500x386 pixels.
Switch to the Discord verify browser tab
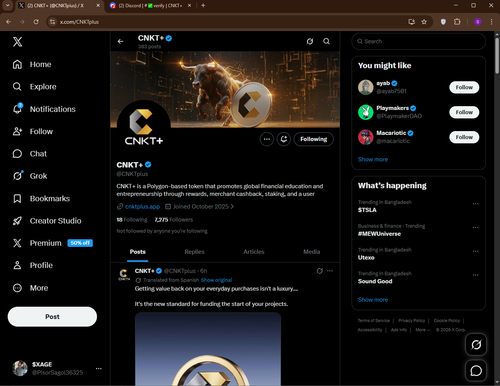click(151, 6)
